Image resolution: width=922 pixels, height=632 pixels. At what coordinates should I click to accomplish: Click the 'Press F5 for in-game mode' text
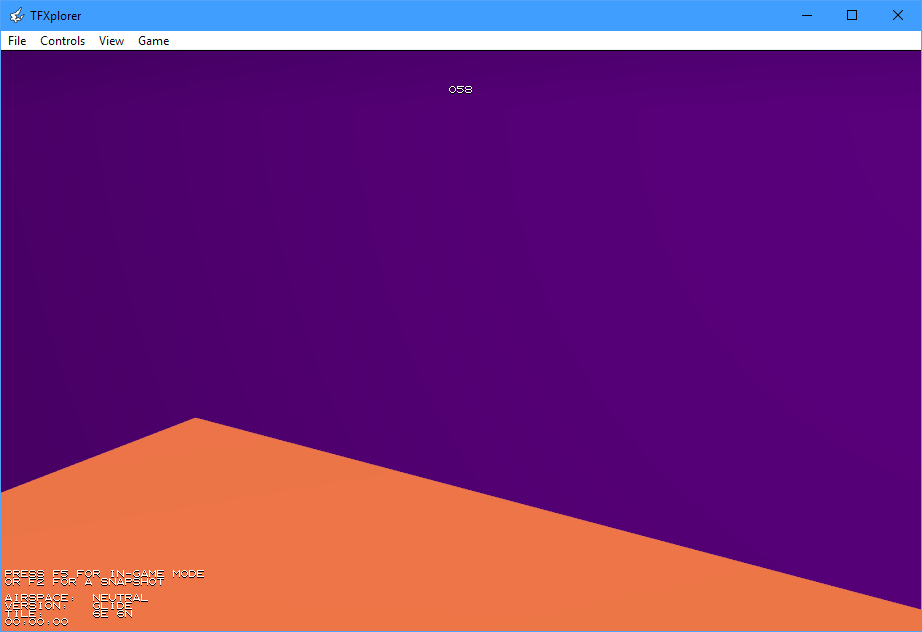(x=104, y=573)
